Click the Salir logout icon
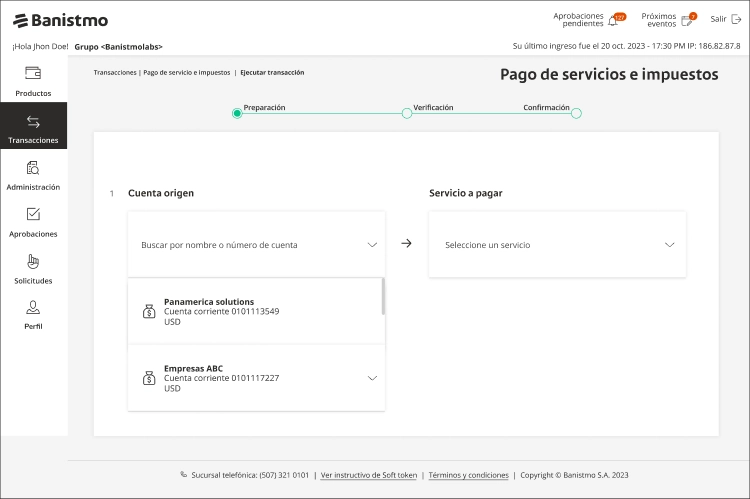This screenshot has height=499, width=750. (737, 19)
